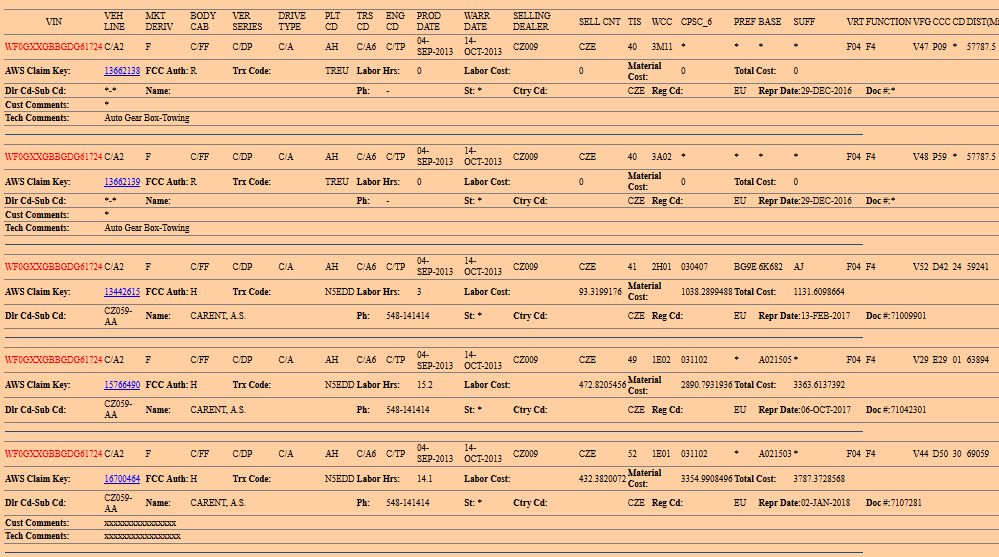The width and height of the screenshot is (999, 557).
Task: Click the WCC code 2H01 cell
Action: coord(661,267)
